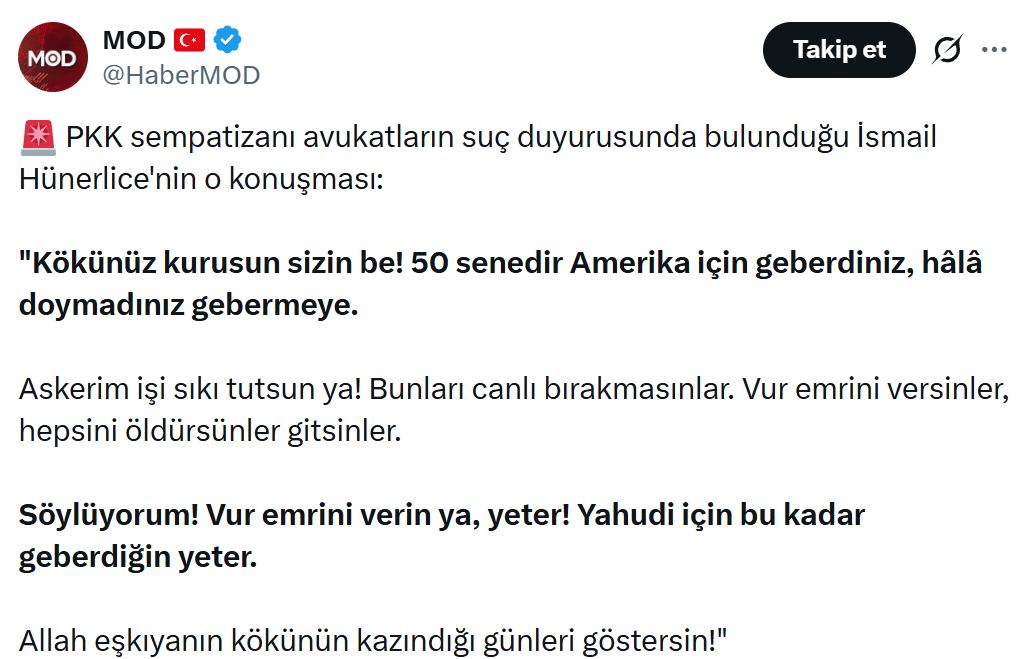Click the Turkish flag emoji beside MOD
The width and height of the screenshot is (1026, 659).
[x=190, y=41]
